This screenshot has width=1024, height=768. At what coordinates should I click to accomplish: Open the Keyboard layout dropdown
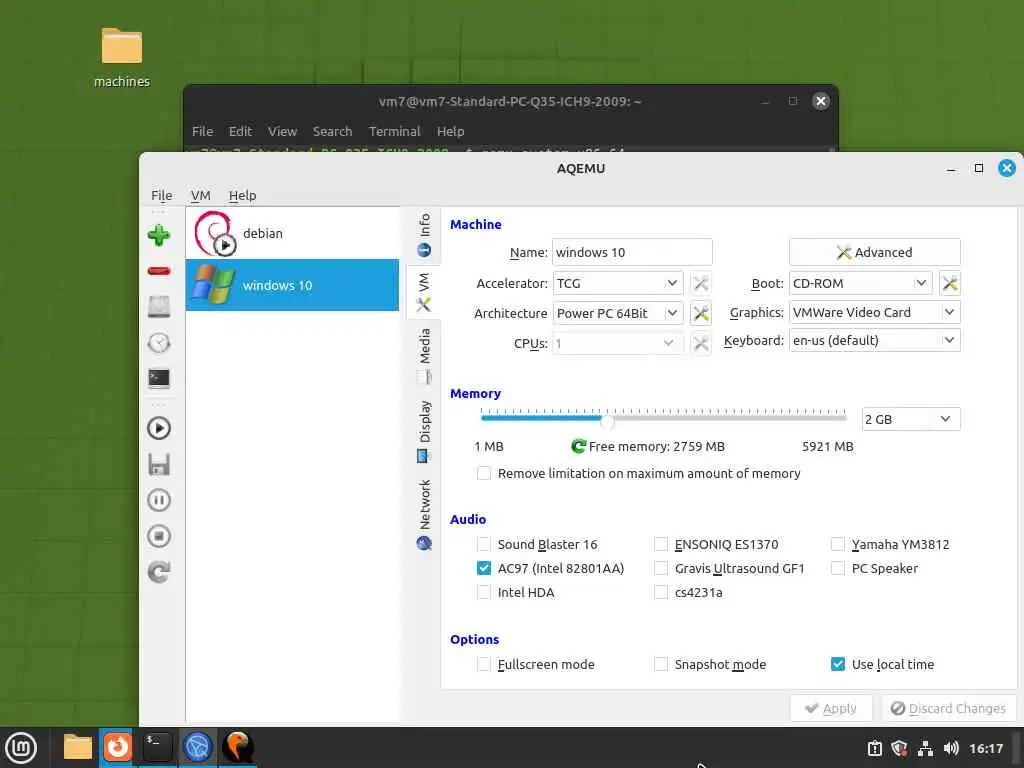(874, 340)
